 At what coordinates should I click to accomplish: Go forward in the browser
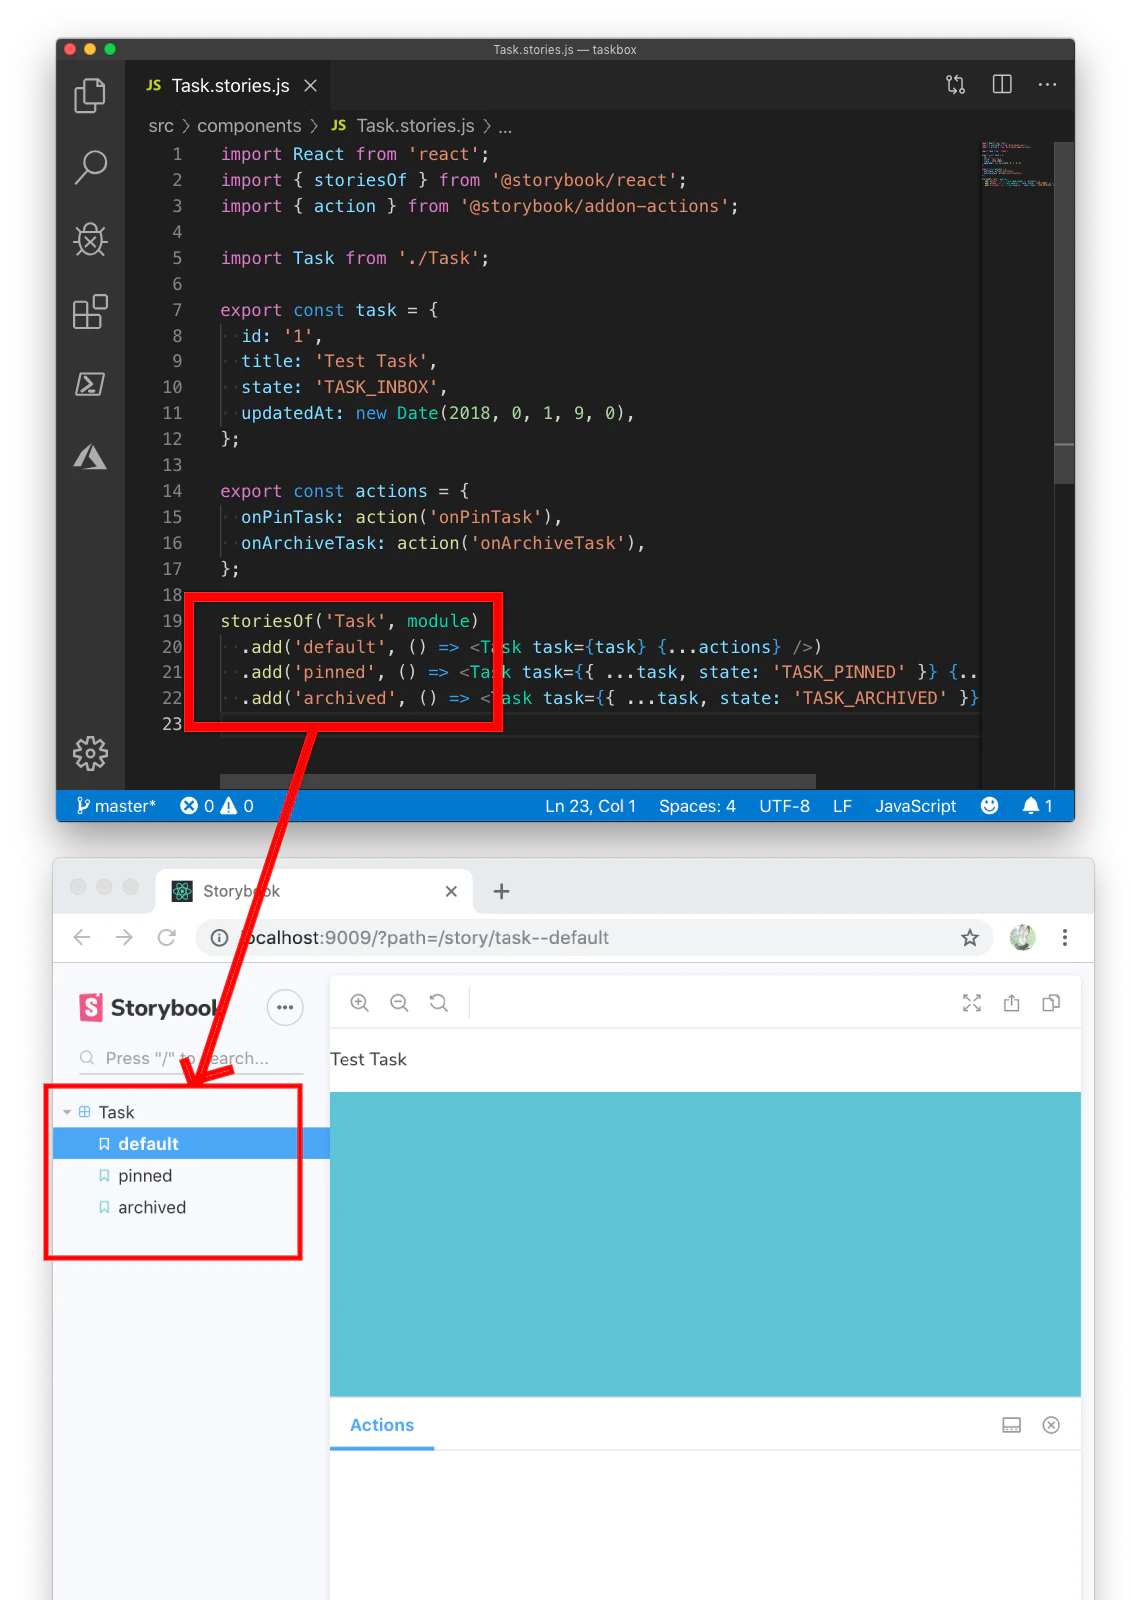point(124,937)
